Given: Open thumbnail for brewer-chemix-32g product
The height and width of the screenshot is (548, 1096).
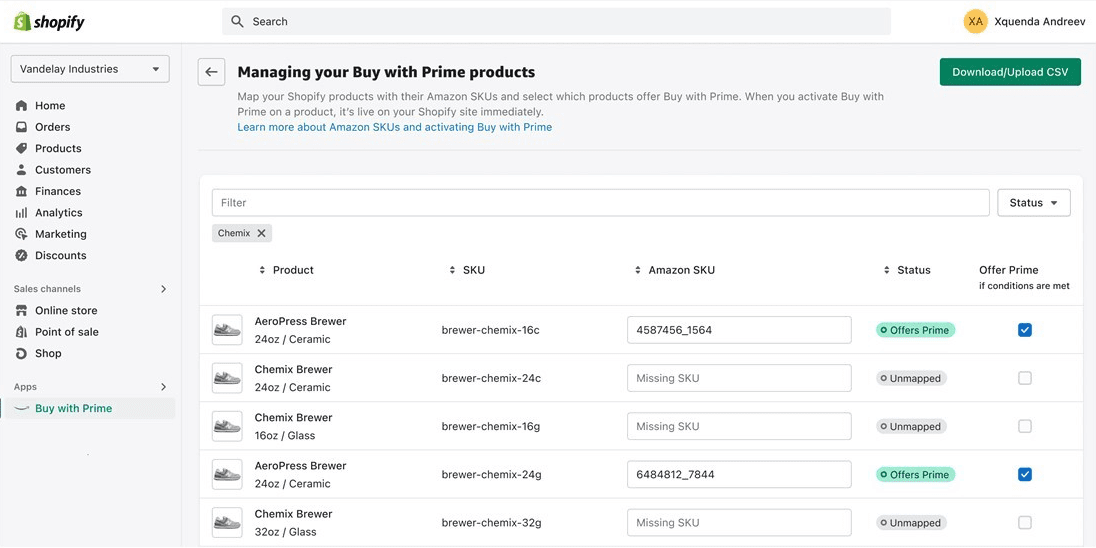Looking at the screenshot, I should [227, 523].
